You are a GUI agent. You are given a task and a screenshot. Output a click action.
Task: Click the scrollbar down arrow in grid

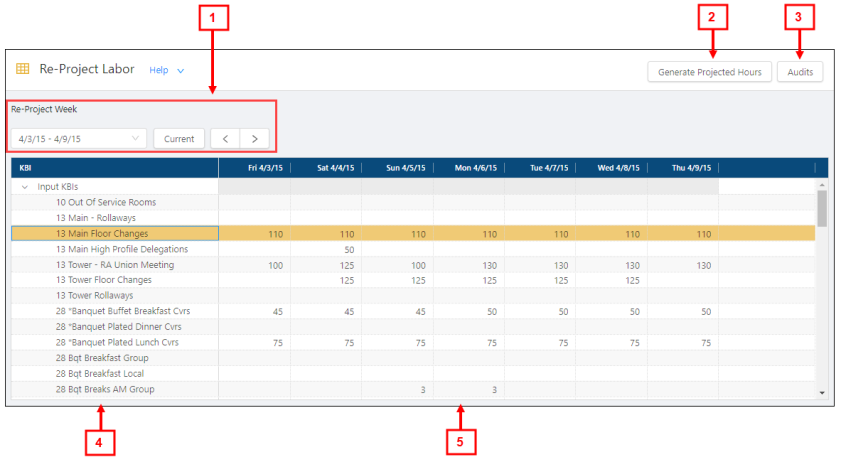822,393
